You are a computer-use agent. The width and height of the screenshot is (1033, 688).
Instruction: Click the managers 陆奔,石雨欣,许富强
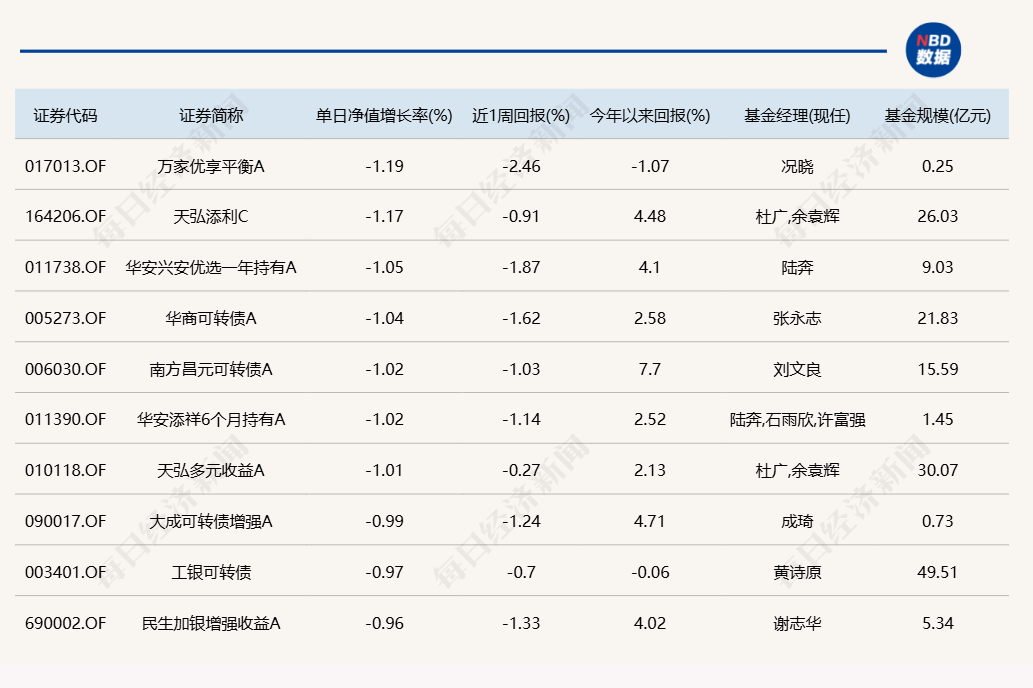pos(797,419)
